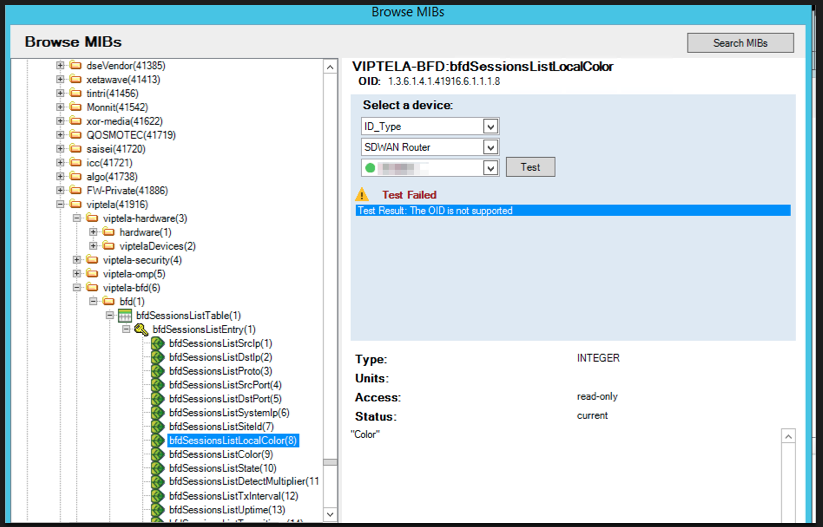This screenshot has height=527, width=823.
Task: Select bfdSessionsListColor(9) in tree
Action: pyautogui.click(x=221, y=455)
